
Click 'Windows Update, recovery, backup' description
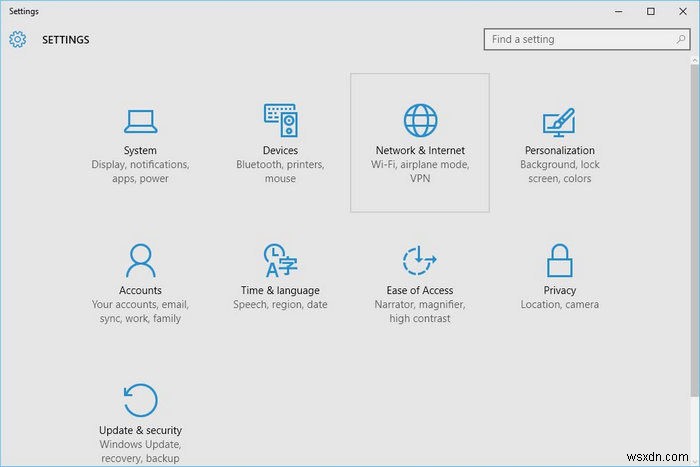140,451
